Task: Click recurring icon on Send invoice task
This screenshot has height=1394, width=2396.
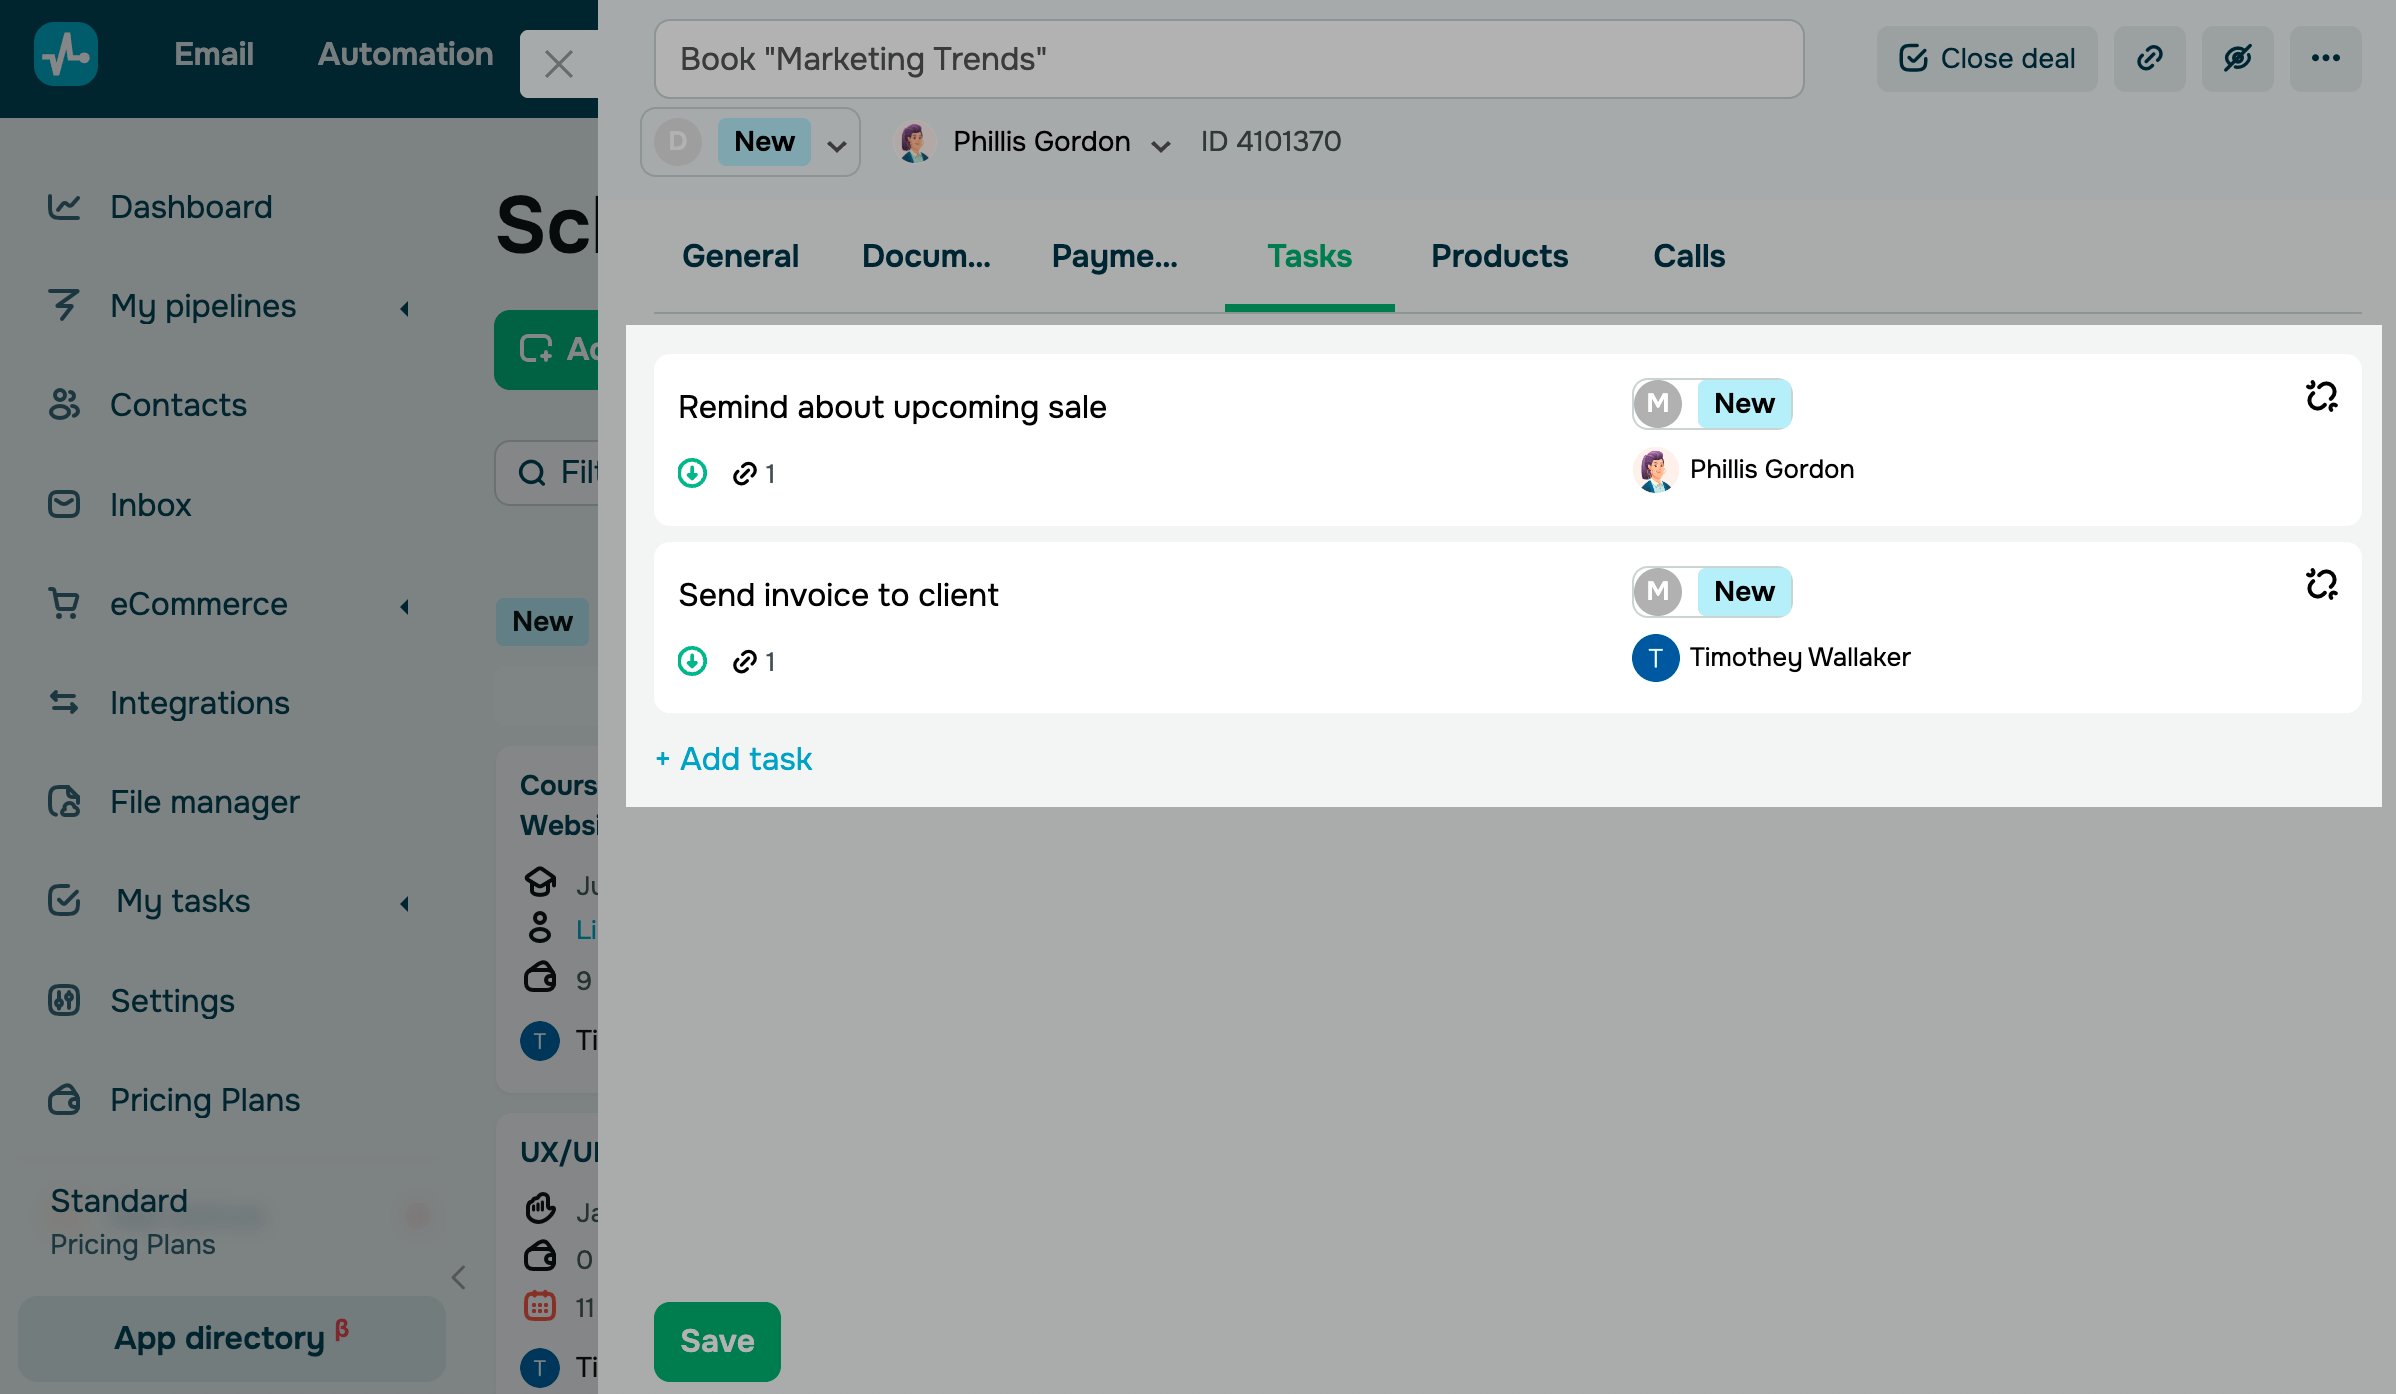Action: coord(2321,584)
